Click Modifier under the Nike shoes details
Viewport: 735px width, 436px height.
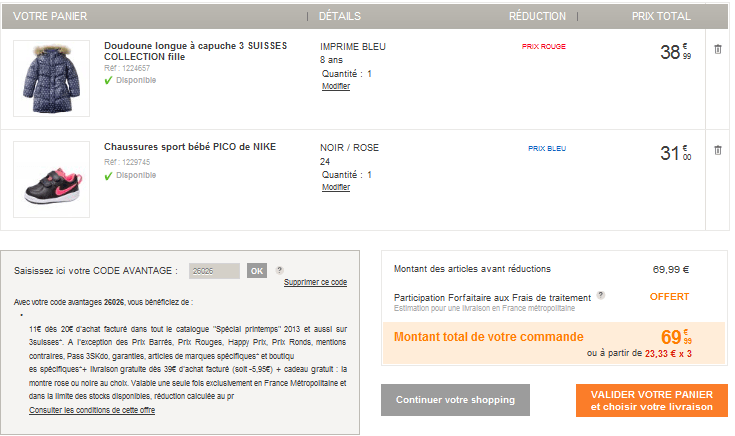click(336, 187)
